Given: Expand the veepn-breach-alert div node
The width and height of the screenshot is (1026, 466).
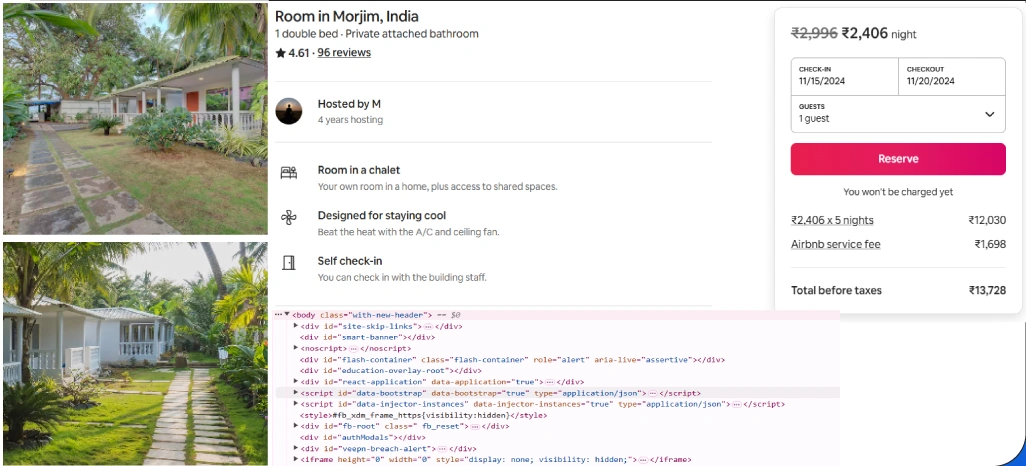Looking at the screenshot, I should pos(296,449).
